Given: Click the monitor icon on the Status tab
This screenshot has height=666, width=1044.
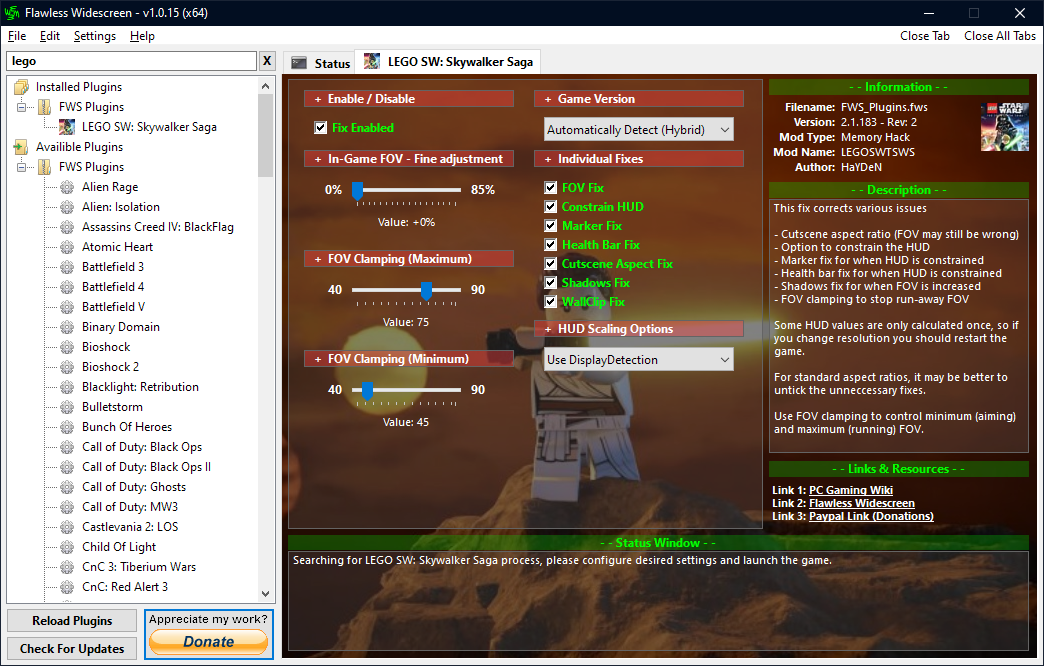Looking at the screenshot, I should (x=300, y=63).
